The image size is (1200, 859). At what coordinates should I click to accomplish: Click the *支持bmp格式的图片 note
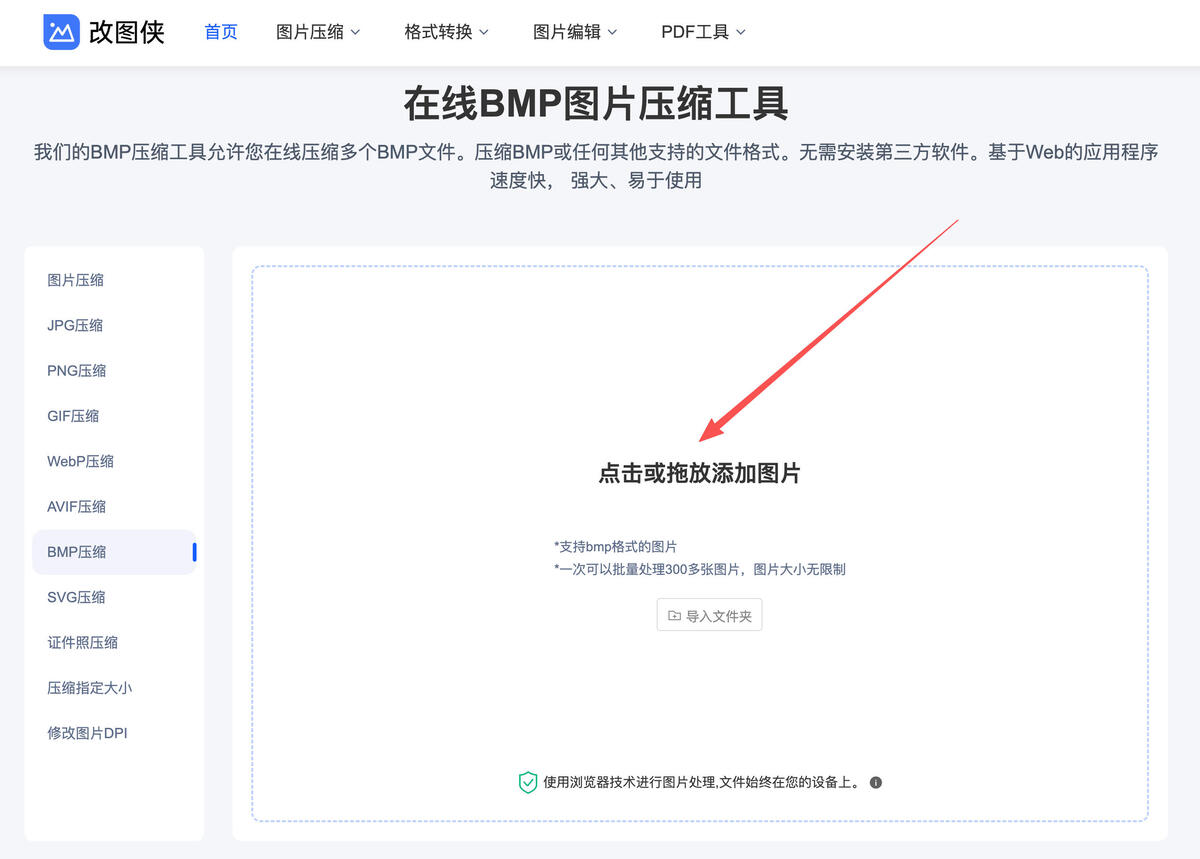pyautogui.click(x=616, y=547)
